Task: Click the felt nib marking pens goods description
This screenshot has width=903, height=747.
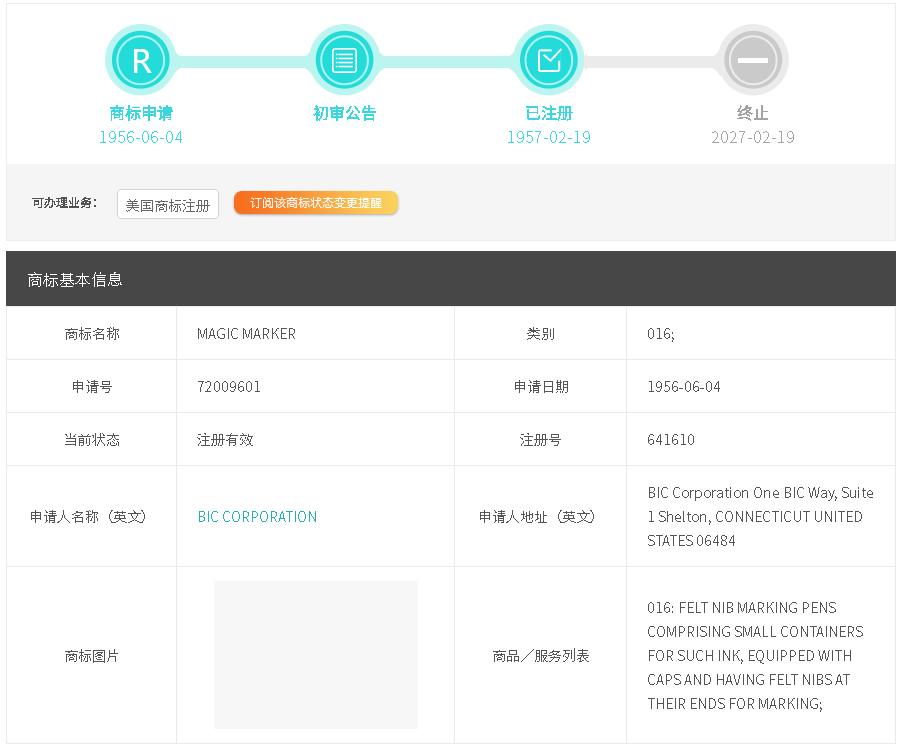Action: point(755,655)
